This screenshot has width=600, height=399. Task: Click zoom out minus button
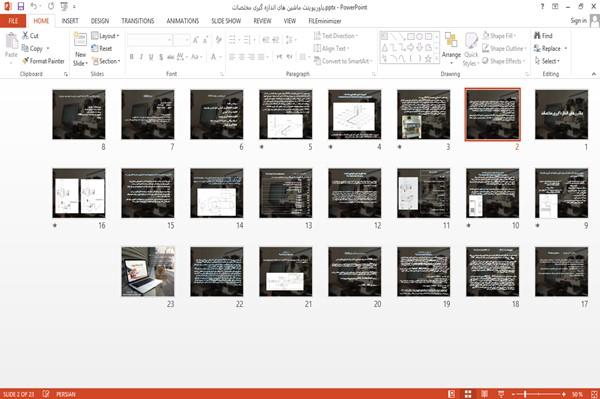tap(514, 394)
